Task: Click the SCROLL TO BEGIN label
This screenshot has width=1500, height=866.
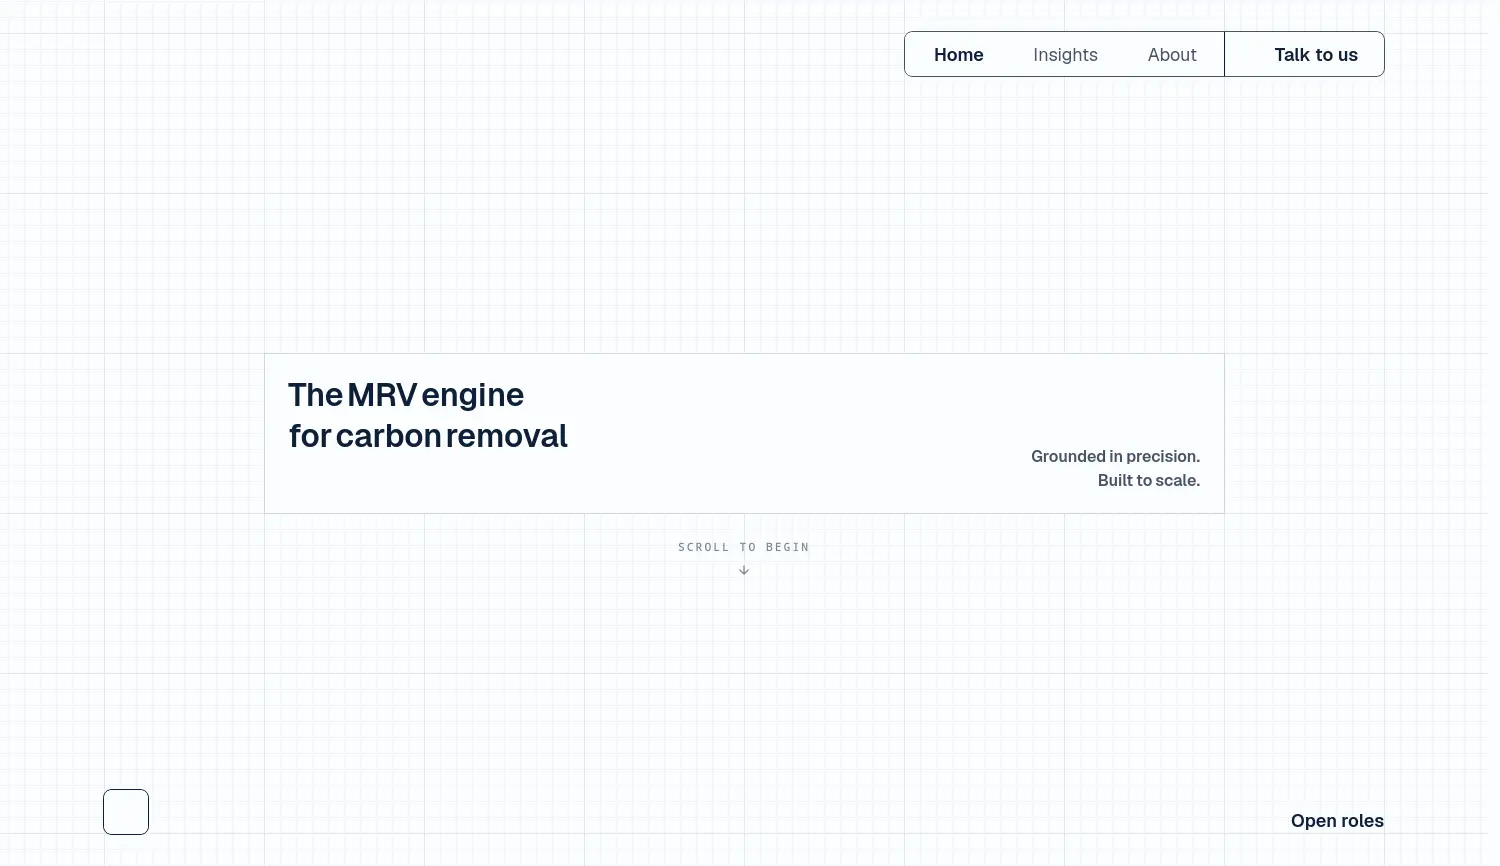Action: pyautogui.click(x=744, y=547)
